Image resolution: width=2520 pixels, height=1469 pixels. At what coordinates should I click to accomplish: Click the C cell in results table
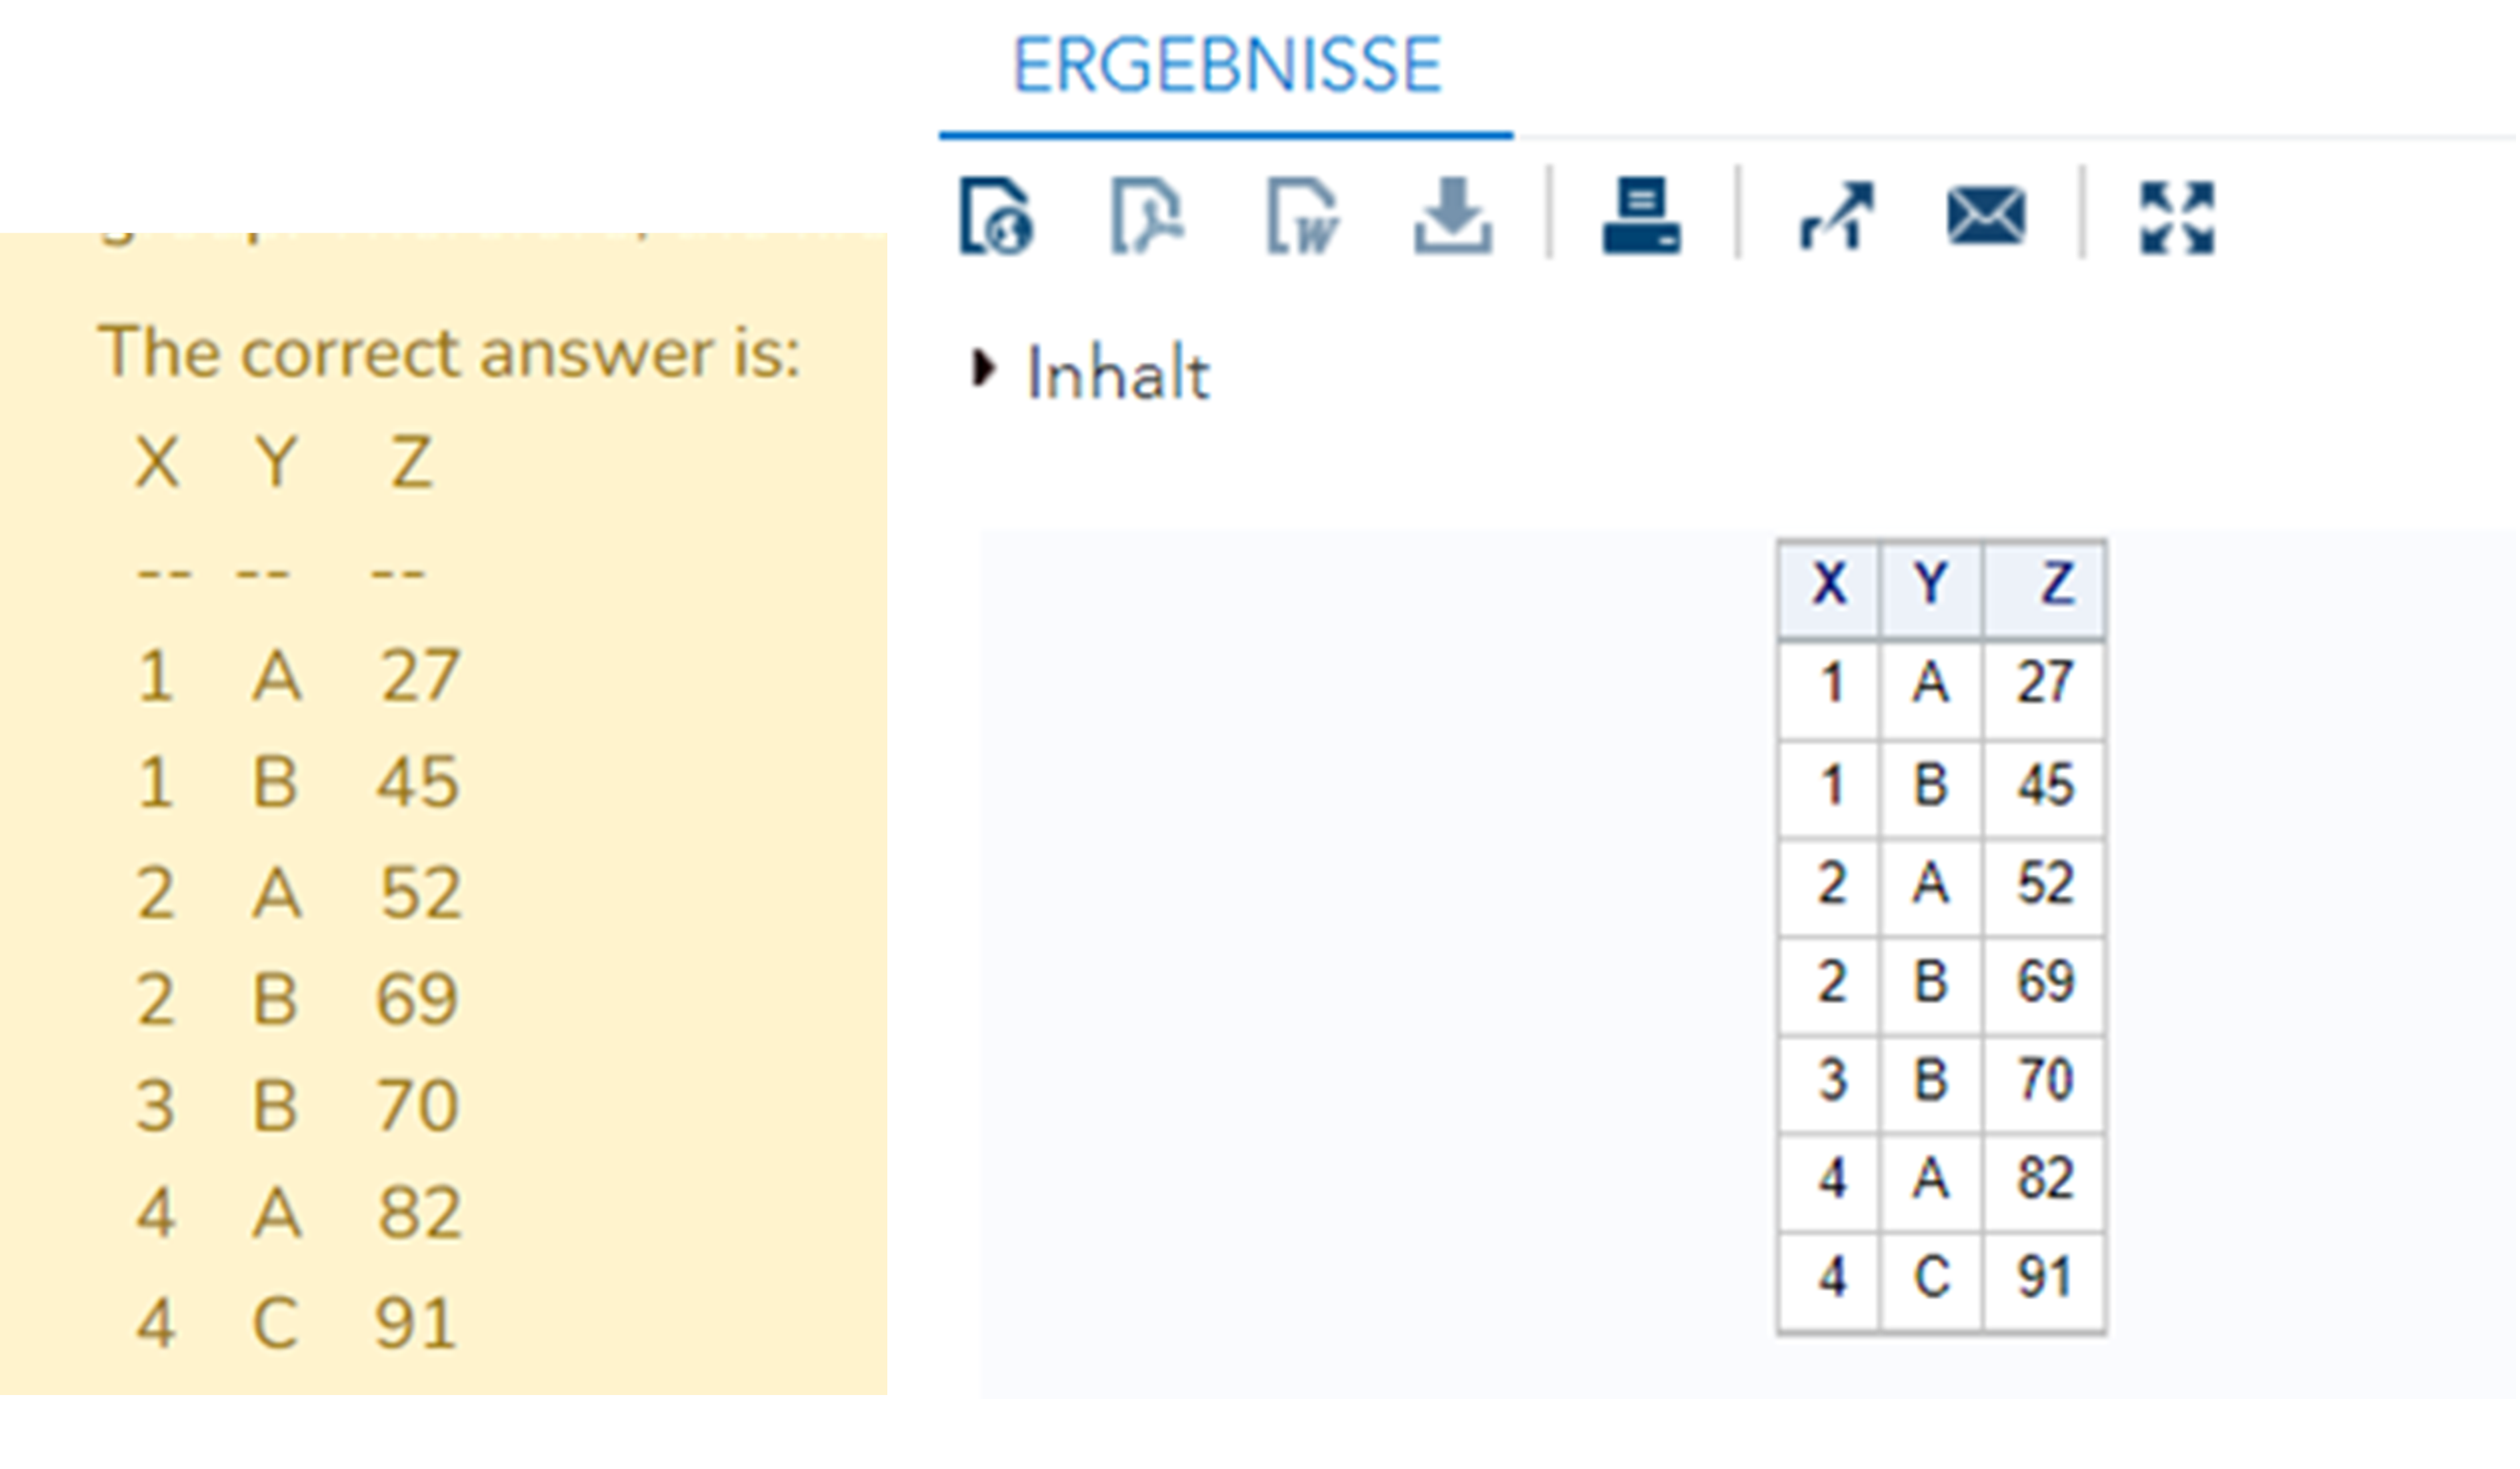point(1930,1277)
